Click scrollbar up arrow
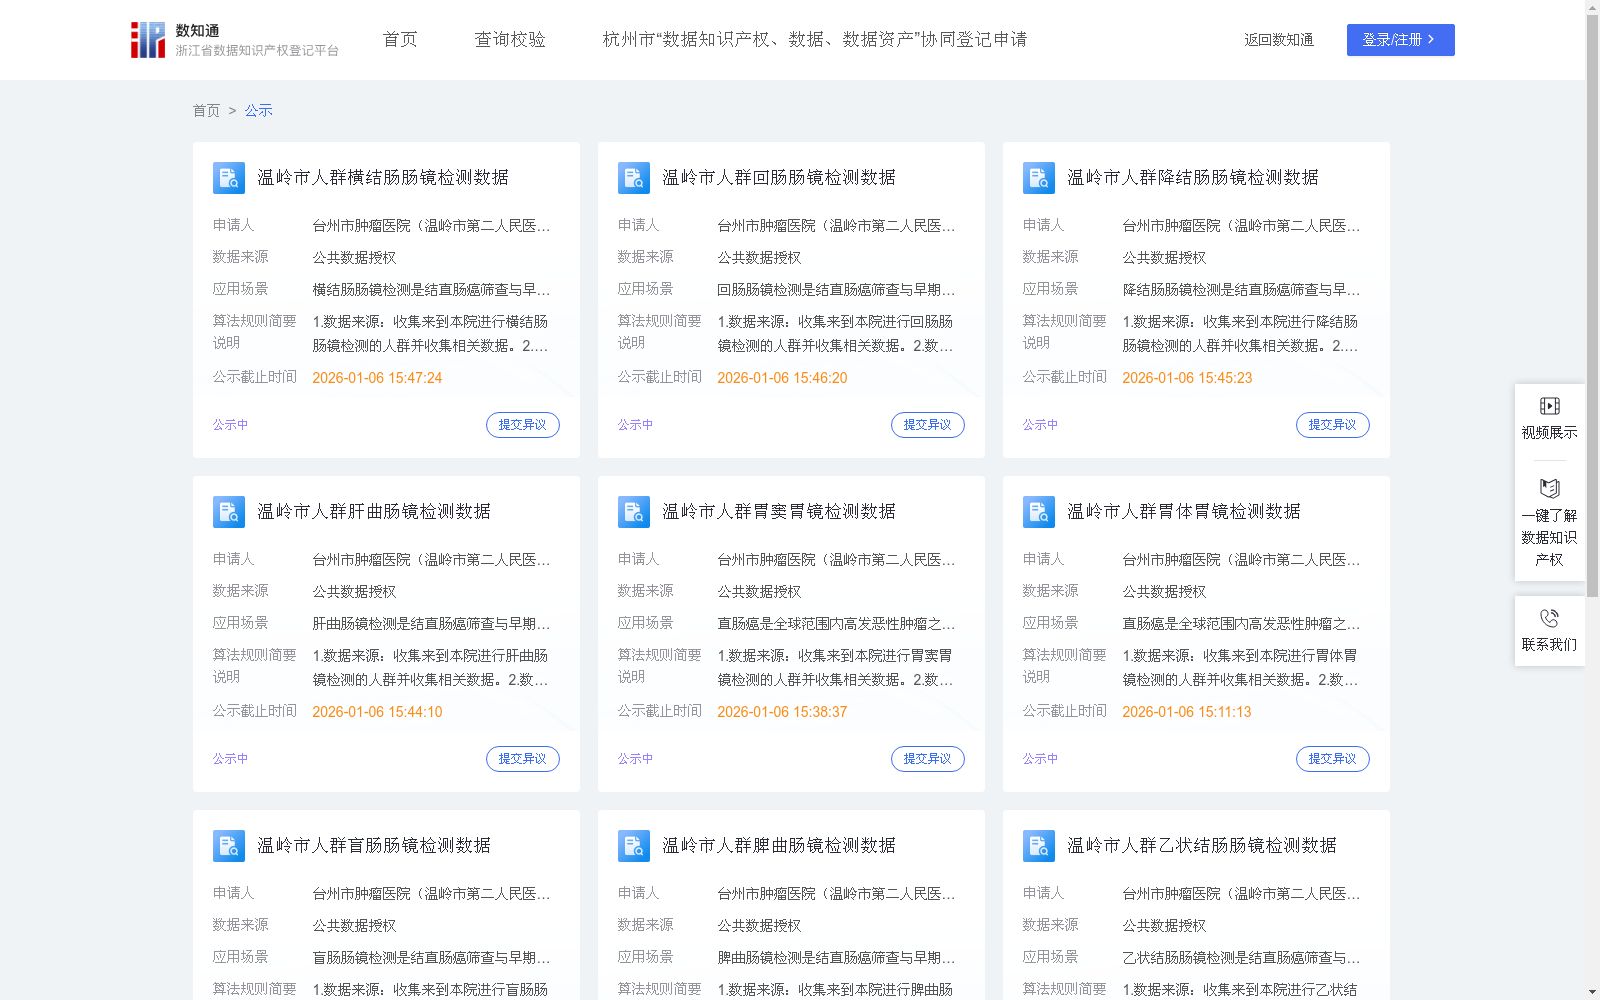 pyautogui.click(x=1592, y=7)
